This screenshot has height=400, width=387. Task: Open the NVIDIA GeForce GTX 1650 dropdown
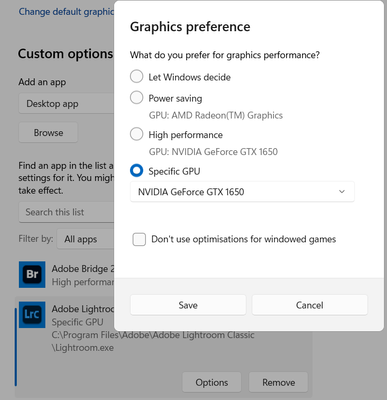point(242,192)
